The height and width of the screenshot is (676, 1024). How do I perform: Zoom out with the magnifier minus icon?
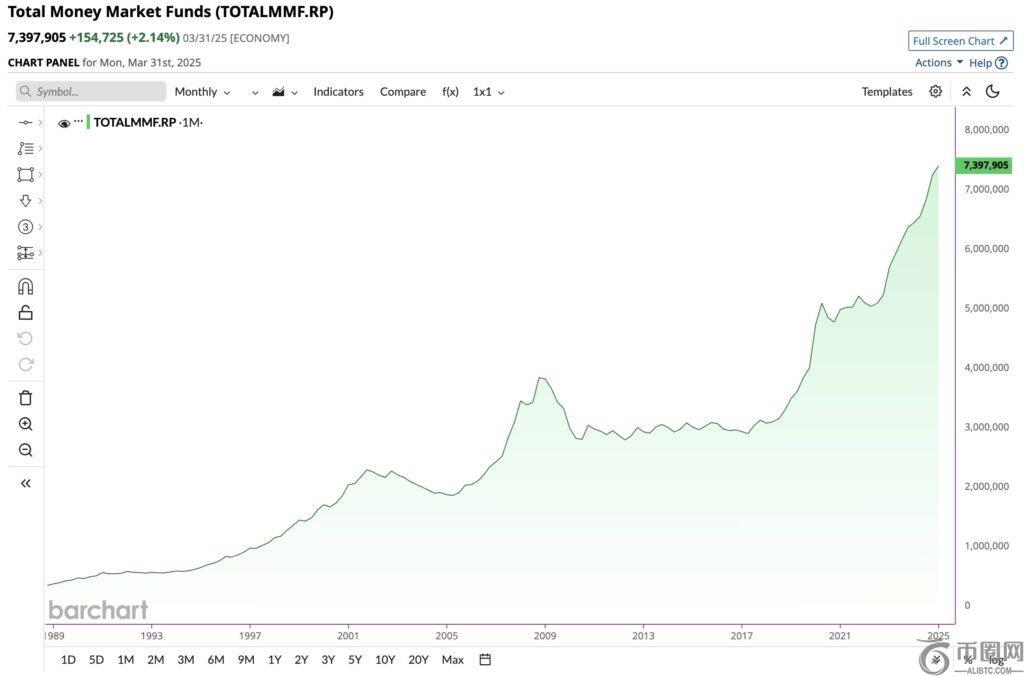tap(26, 450)
